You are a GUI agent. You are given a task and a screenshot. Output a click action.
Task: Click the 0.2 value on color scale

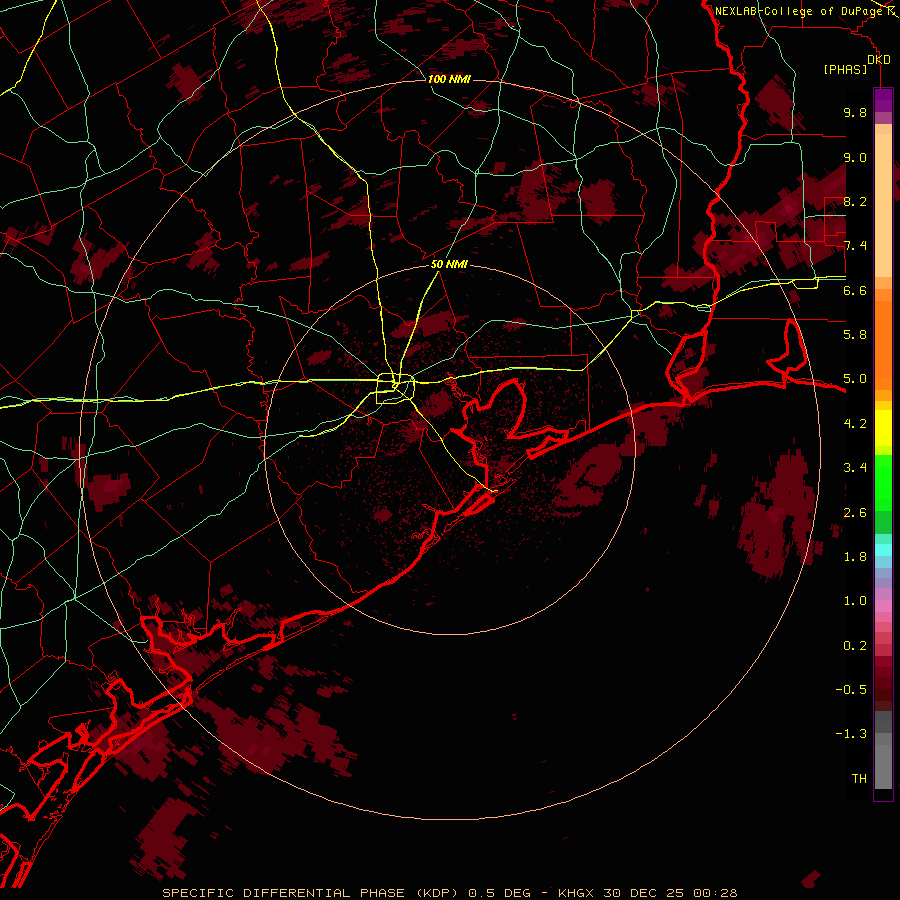[855, 646]
